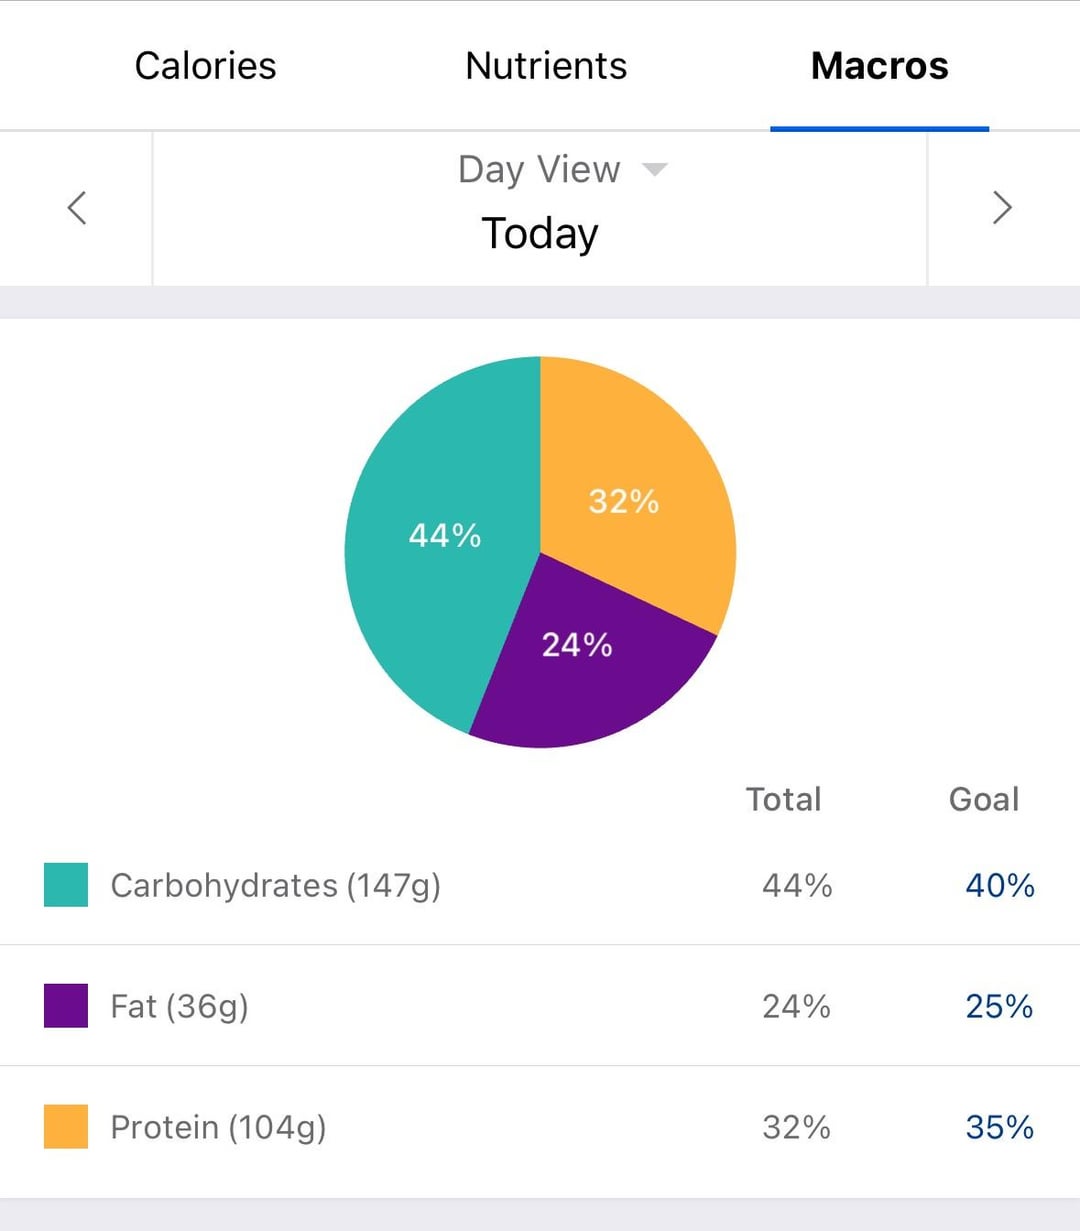Open the Protein (104g) row
1080x1231 pixels.
point(218,1127)
